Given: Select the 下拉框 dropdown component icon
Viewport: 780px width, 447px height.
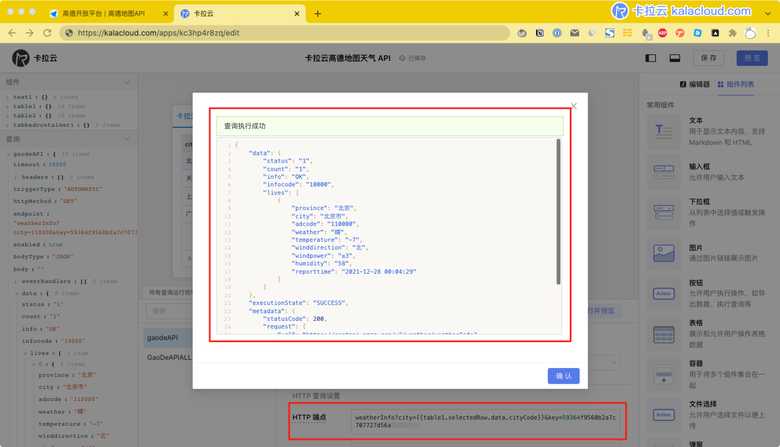Looking at the screenshot, I should tap(664, 212).
